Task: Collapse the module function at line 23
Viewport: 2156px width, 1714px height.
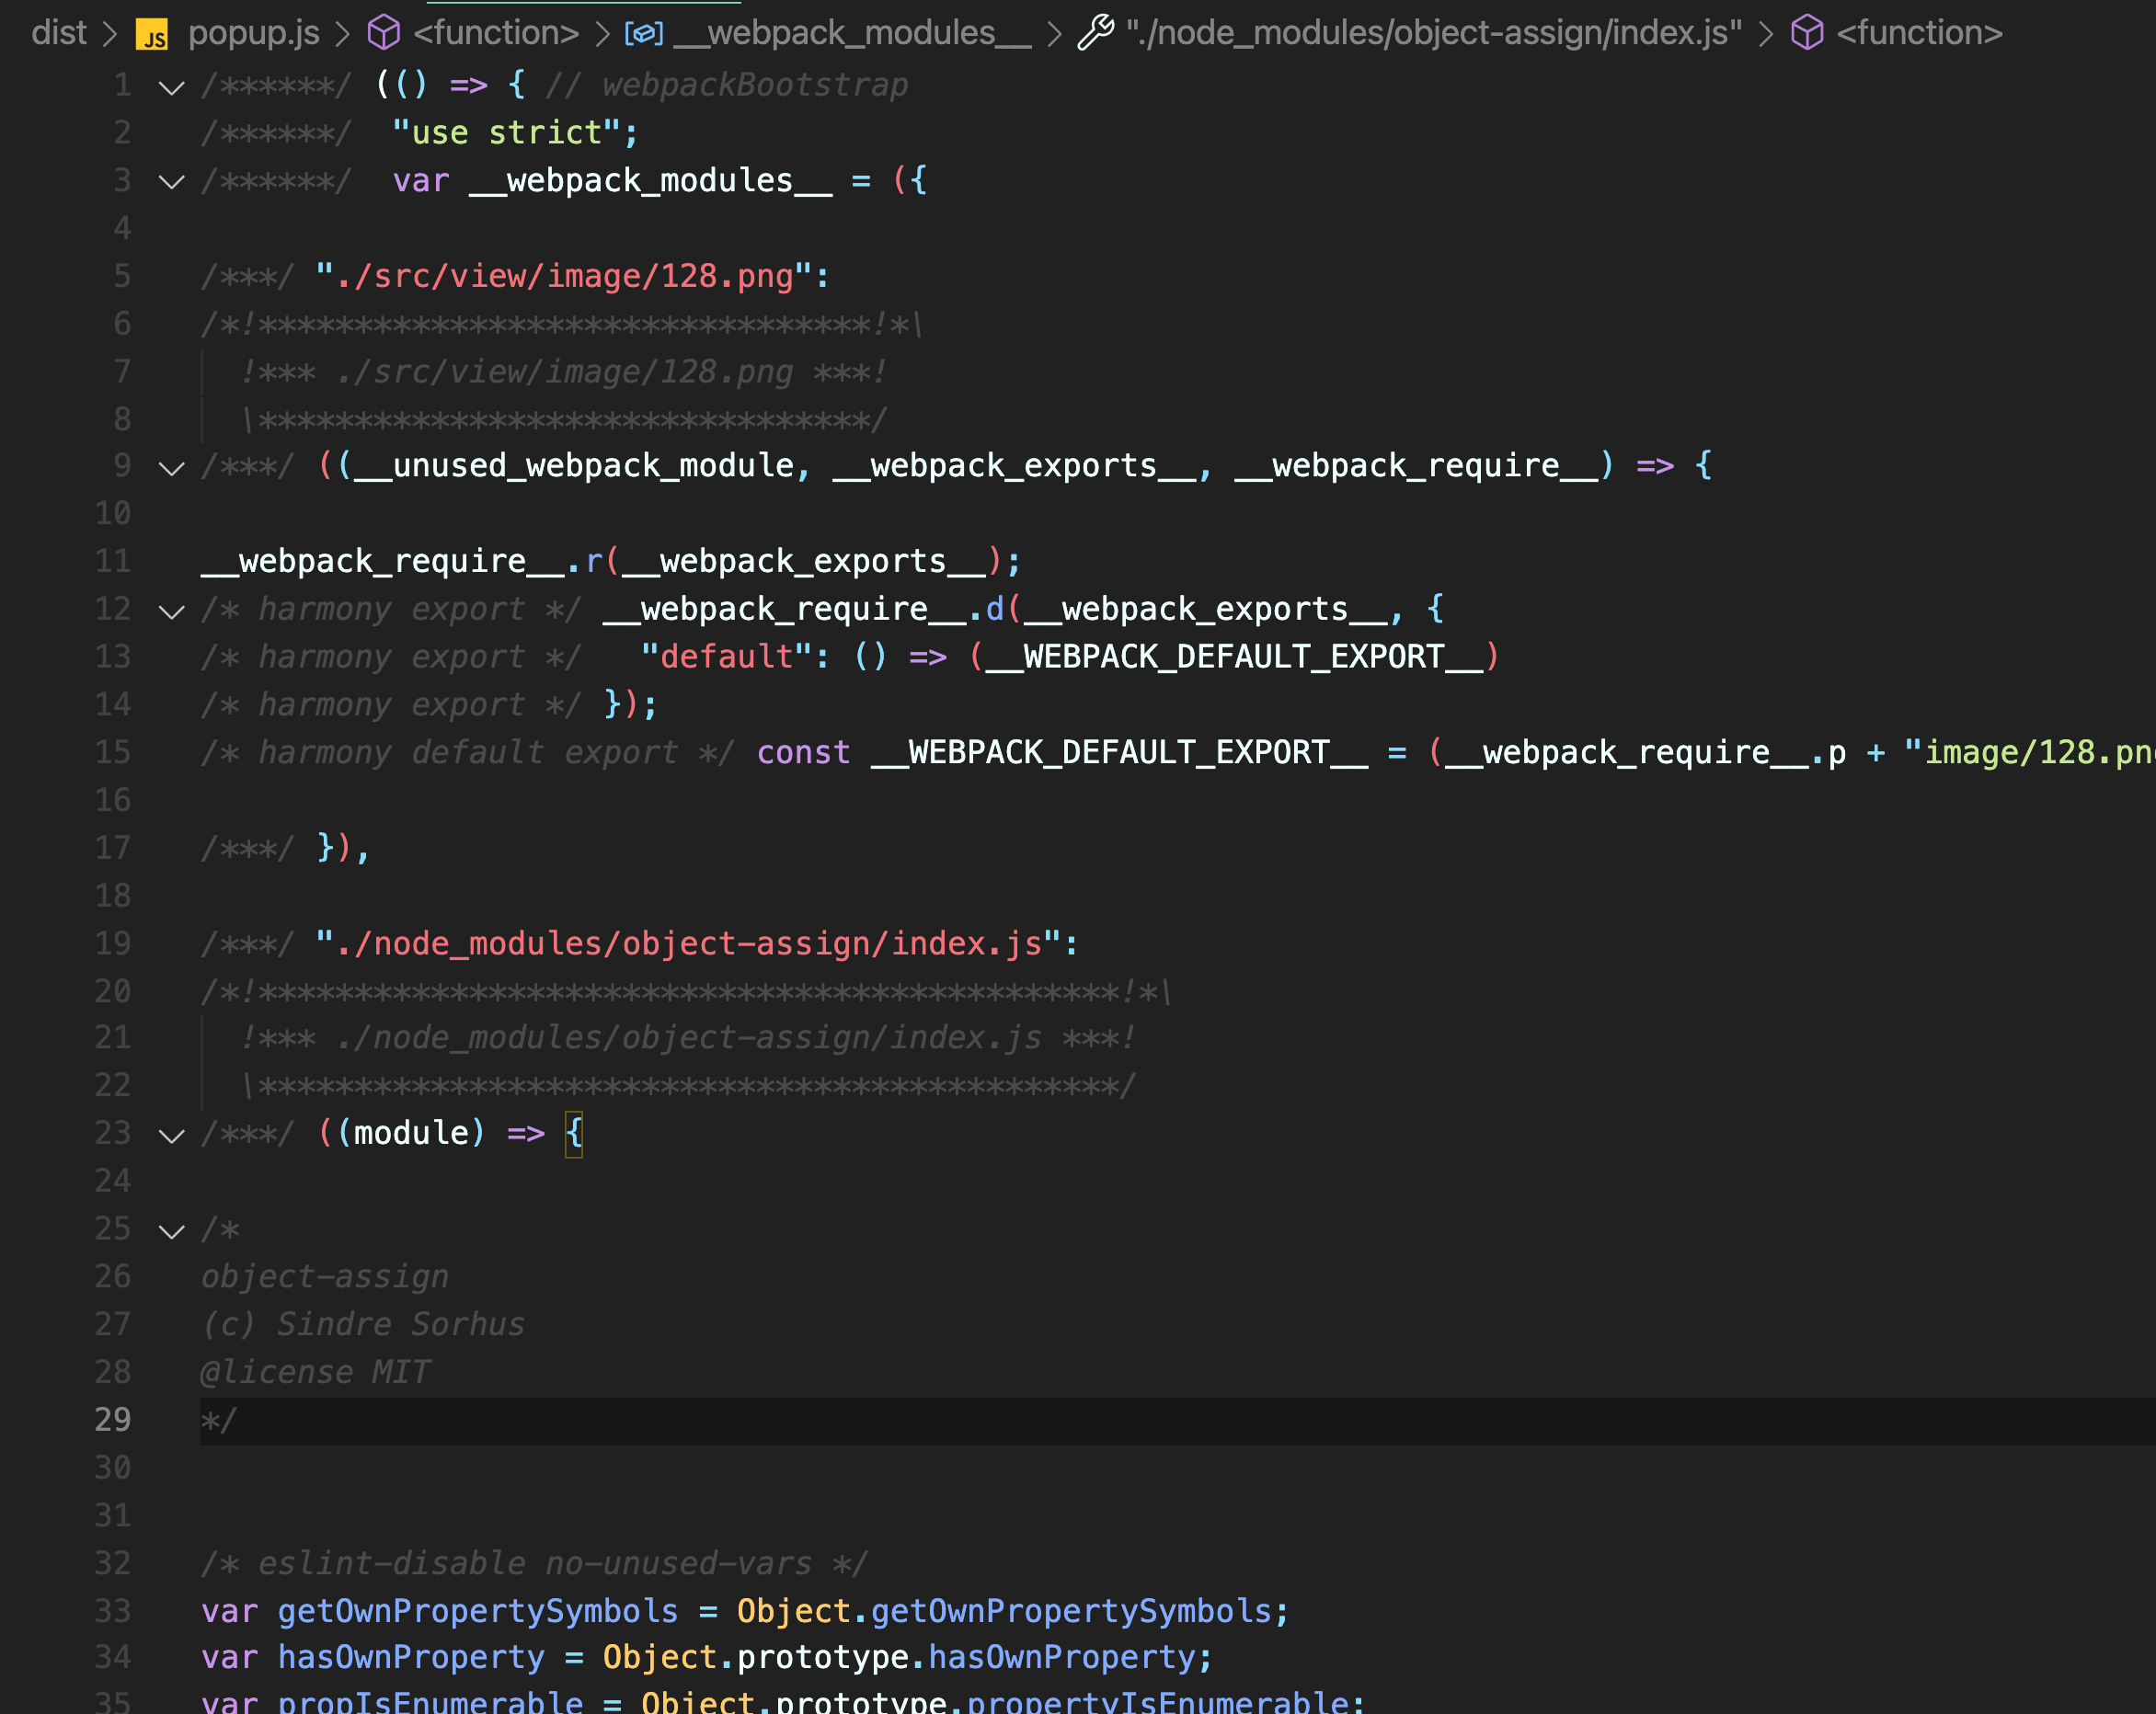Action: [172, 1136]
